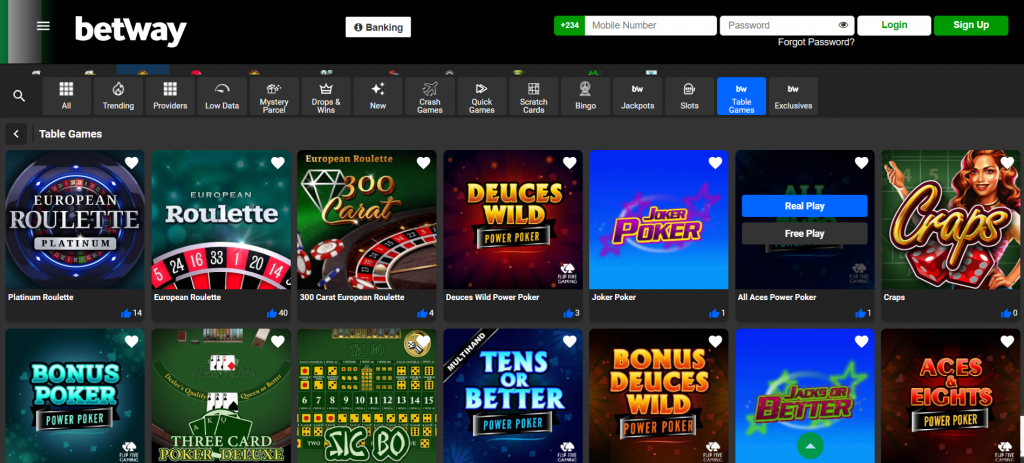Toggle heart on Deuces Wild Power Poker
The width and height of the screenshot is (1024, 463).
click(569, 163)
